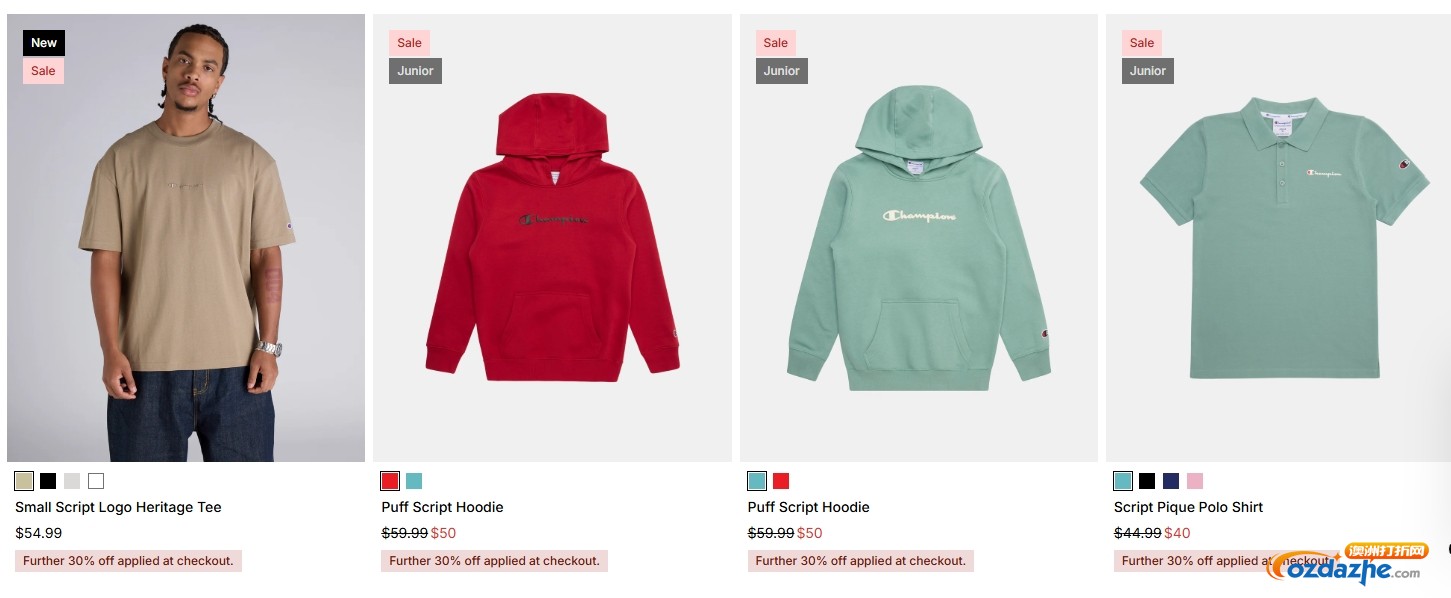This screenshot has width=1451, height=598.
Task: Click the New badge on Heritage Tee
Action: tap(44, 42)
